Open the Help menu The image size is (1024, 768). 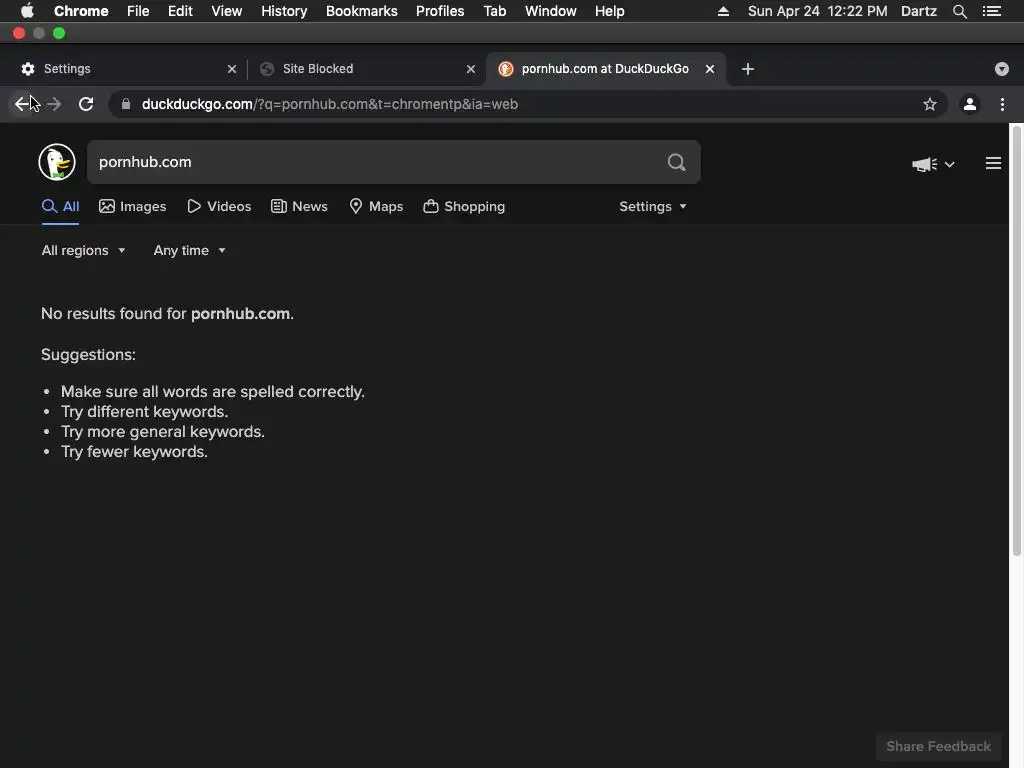(x=609, y=11)
